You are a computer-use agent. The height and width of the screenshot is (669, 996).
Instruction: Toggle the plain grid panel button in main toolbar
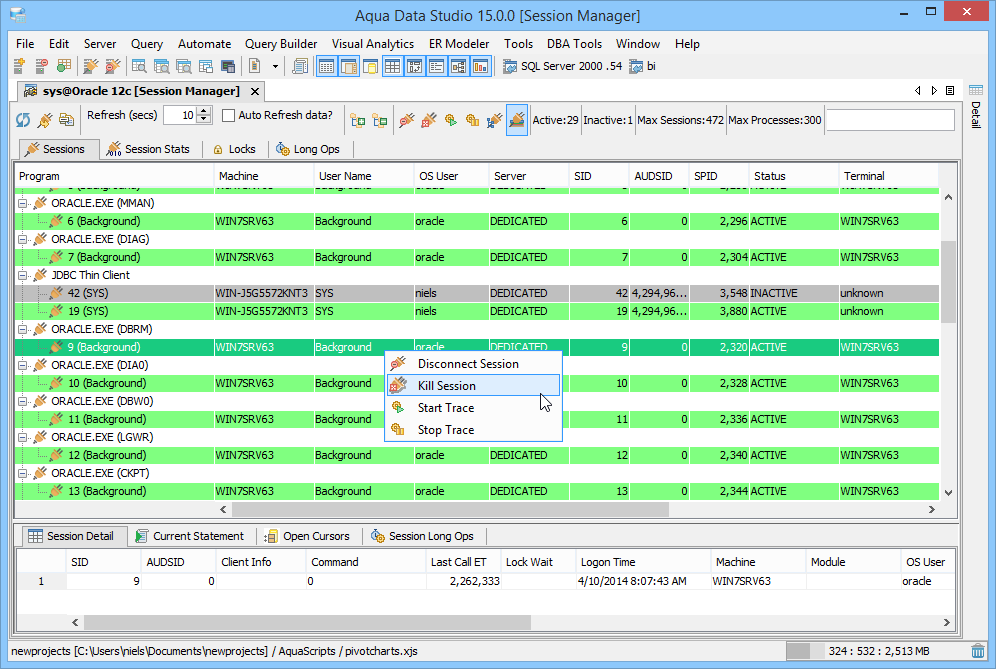pos(393,66)
